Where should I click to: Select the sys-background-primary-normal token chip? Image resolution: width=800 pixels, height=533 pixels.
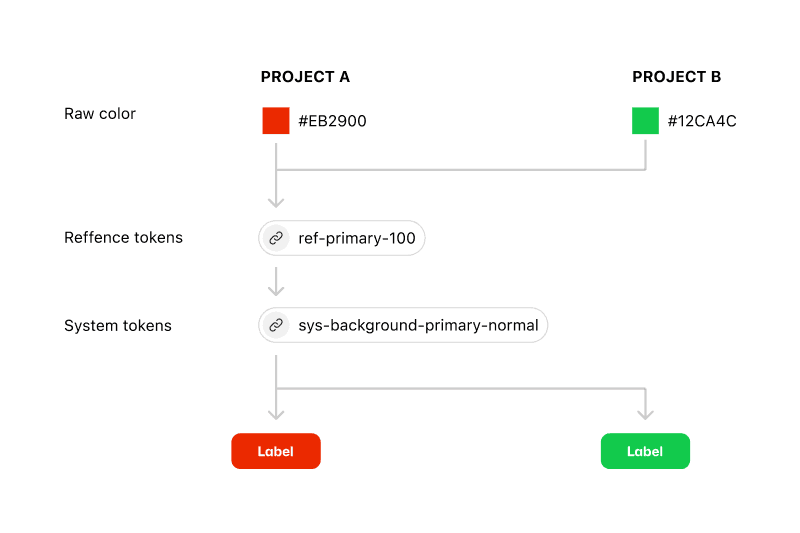click(403, 325)
